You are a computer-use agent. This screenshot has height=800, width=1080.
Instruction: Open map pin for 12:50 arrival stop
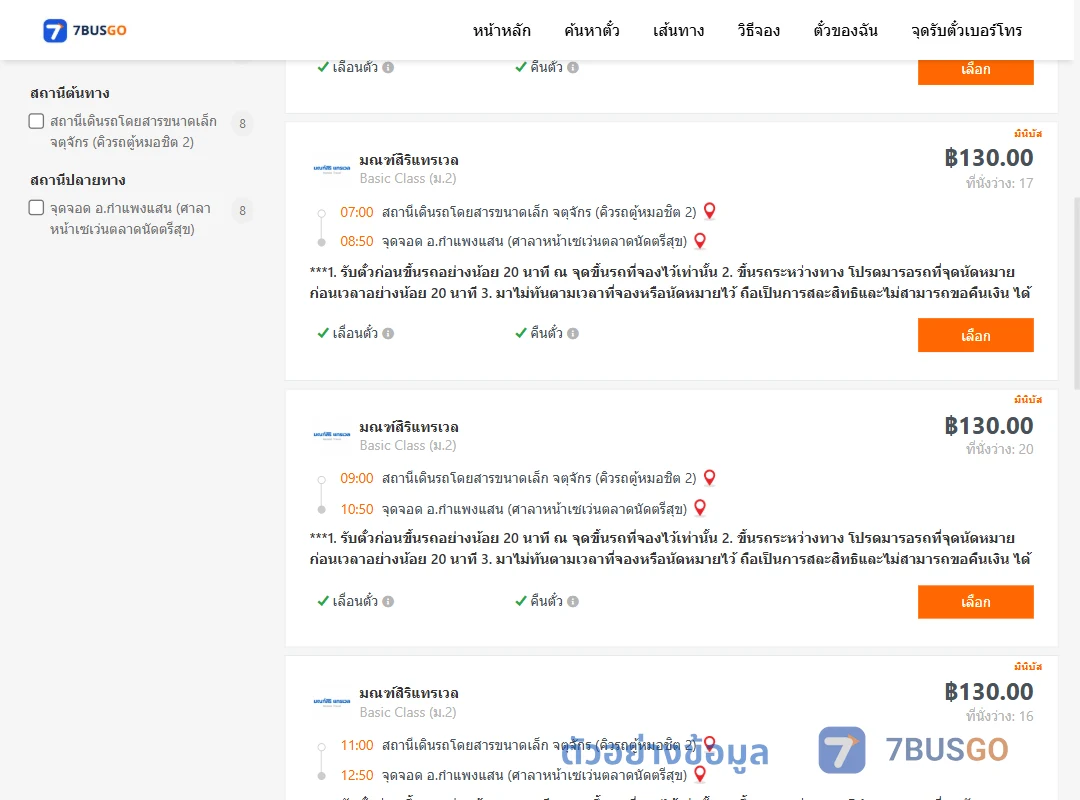[700, 774]
